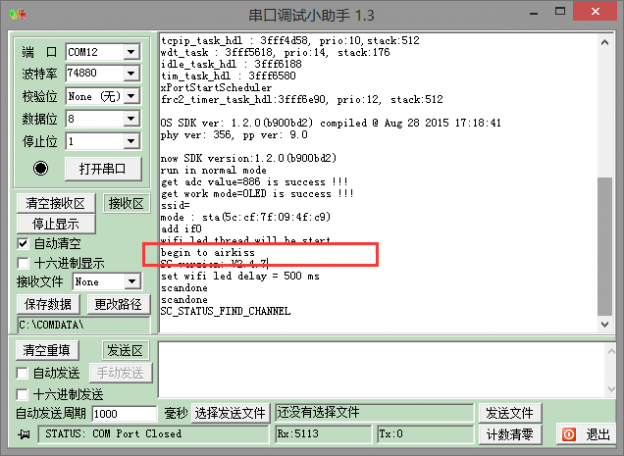Click the 停止显示 button
The width and height of the screenshot is (624, 456).
(56, 224)
